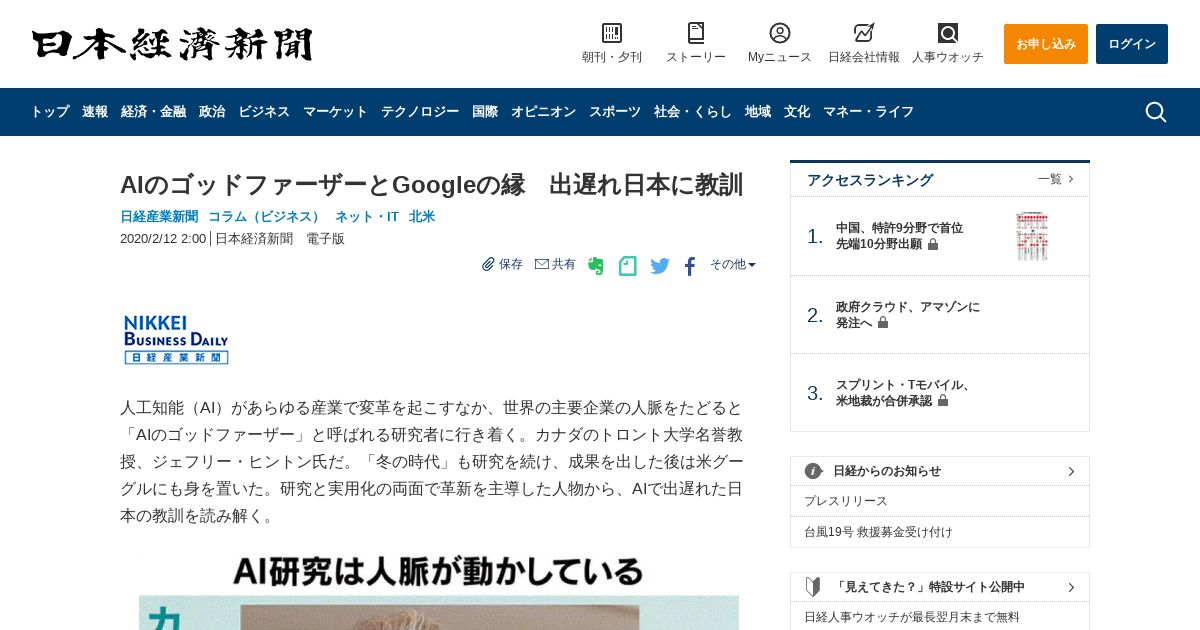Click the ログイン button
This screenshot has height=630, width=1200.
pos(1132,44)
